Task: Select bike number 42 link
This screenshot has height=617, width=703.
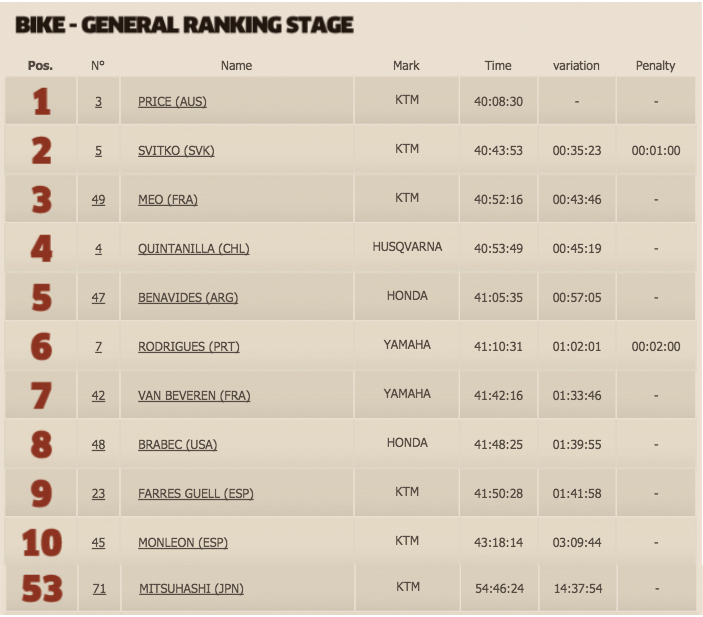Action: [x=98, y=395]
